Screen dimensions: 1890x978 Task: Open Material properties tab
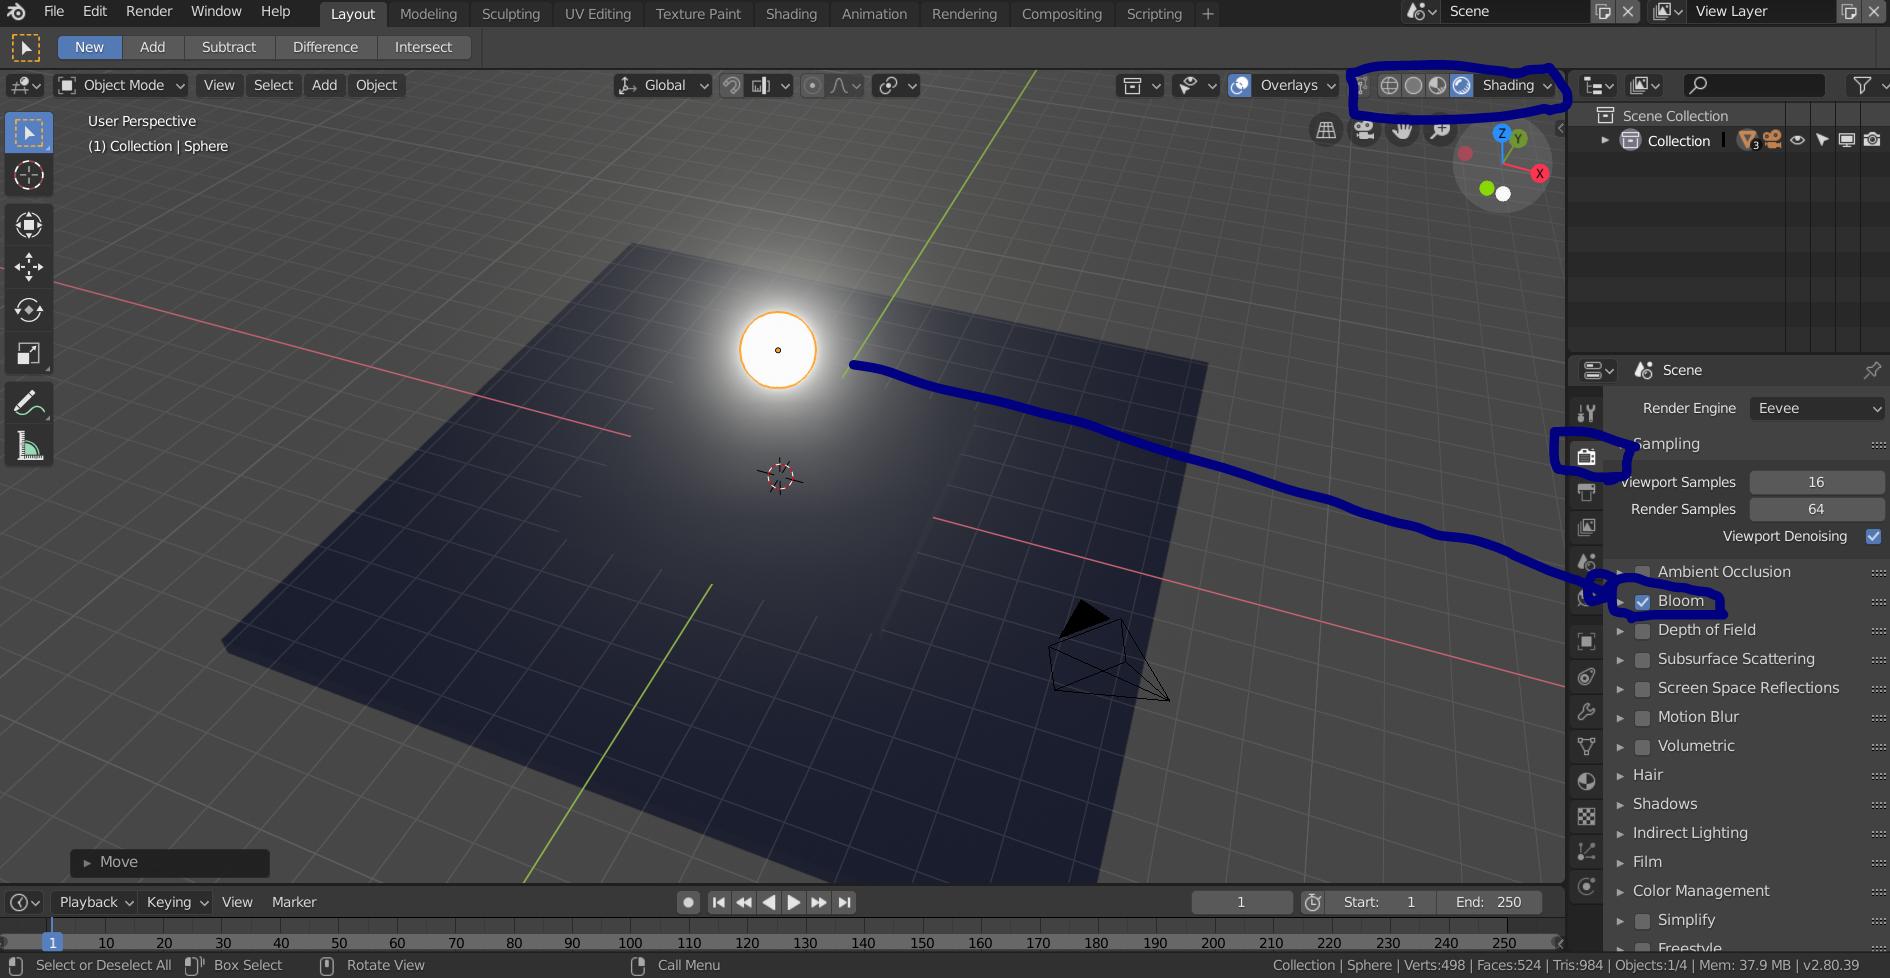[1586, 782]
